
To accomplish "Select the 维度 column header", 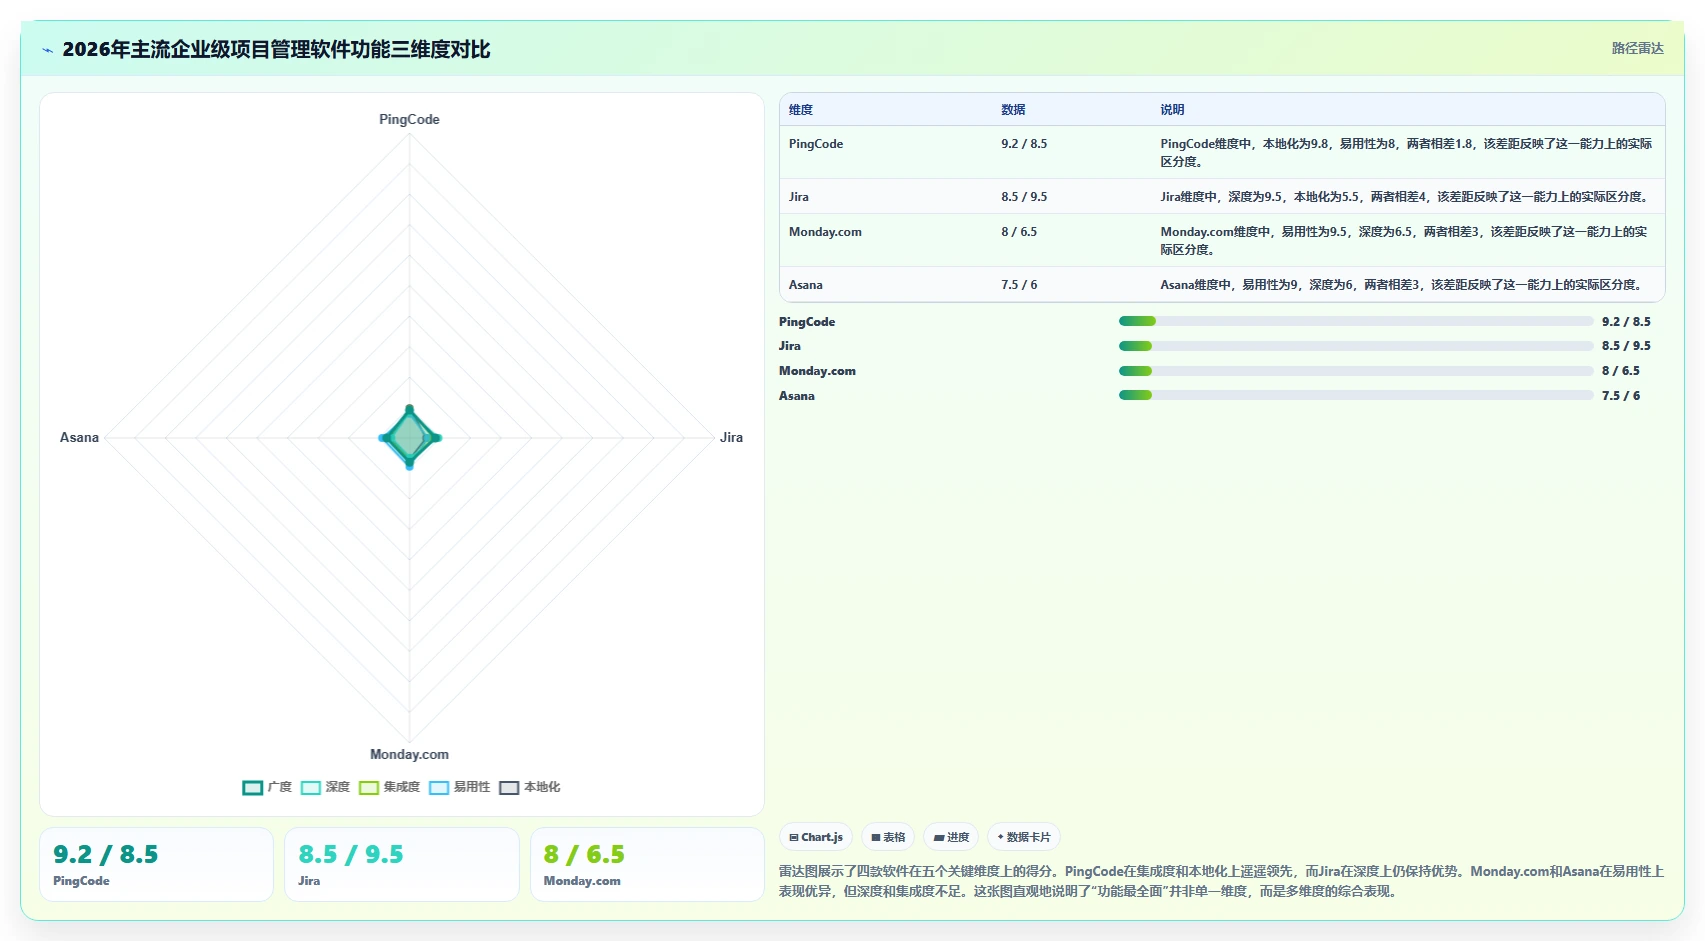I will [x=801, y=110].
